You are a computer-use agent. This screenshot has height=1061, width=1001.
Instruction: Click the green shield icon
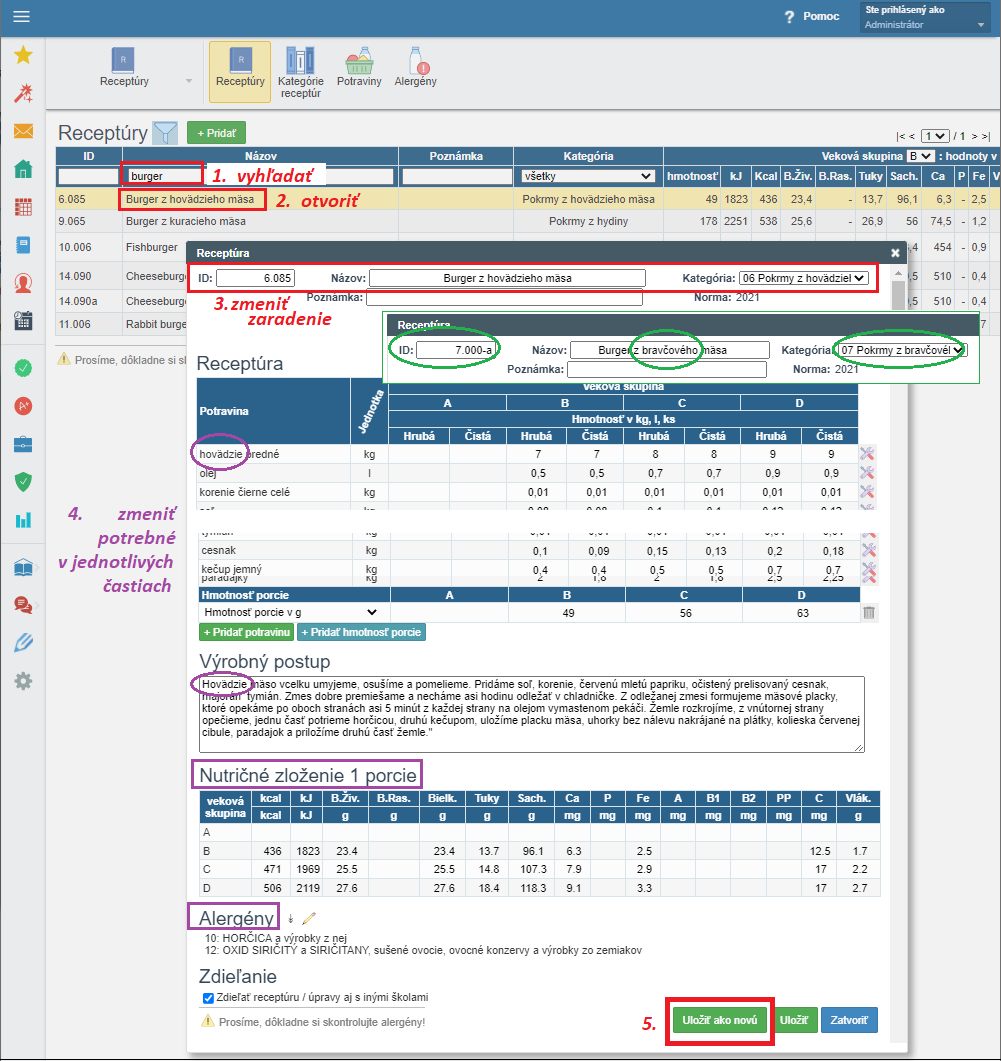click(23, 482)
